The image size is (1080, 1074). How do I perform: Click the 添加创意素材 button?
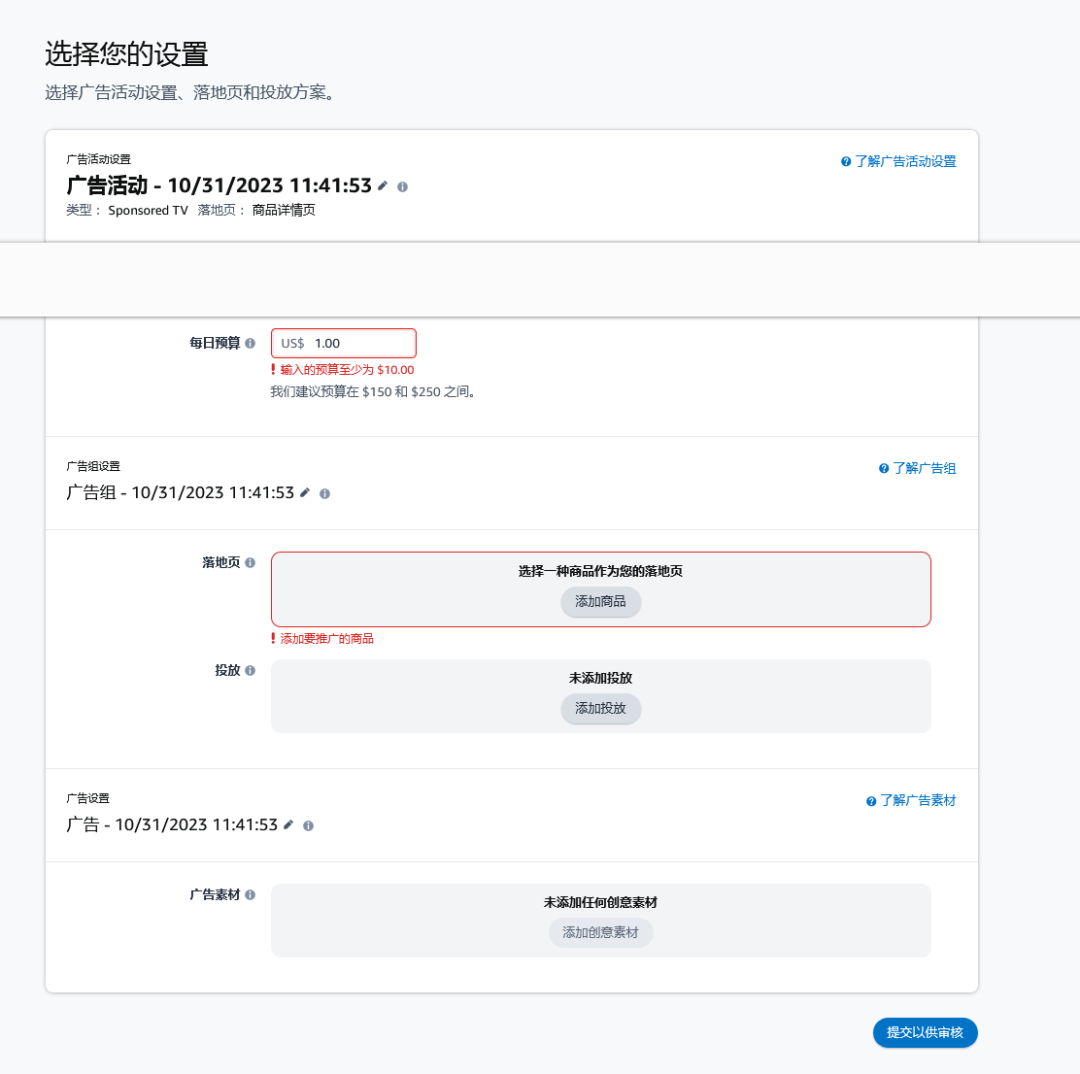pyautogui.click(x=600, y=933)
